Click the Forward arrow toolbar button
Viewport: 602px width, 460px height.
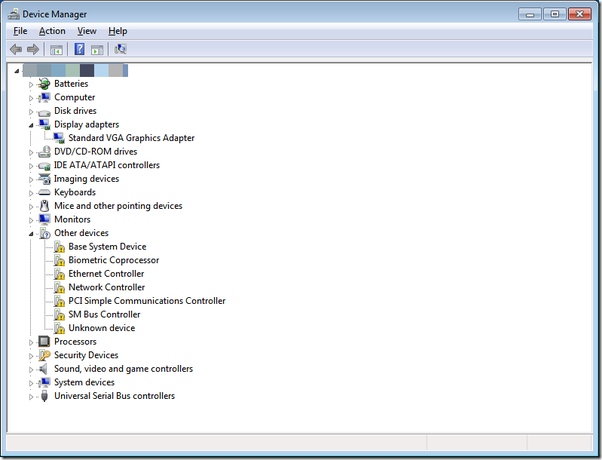pyautogui.click(x=33, y=49)
